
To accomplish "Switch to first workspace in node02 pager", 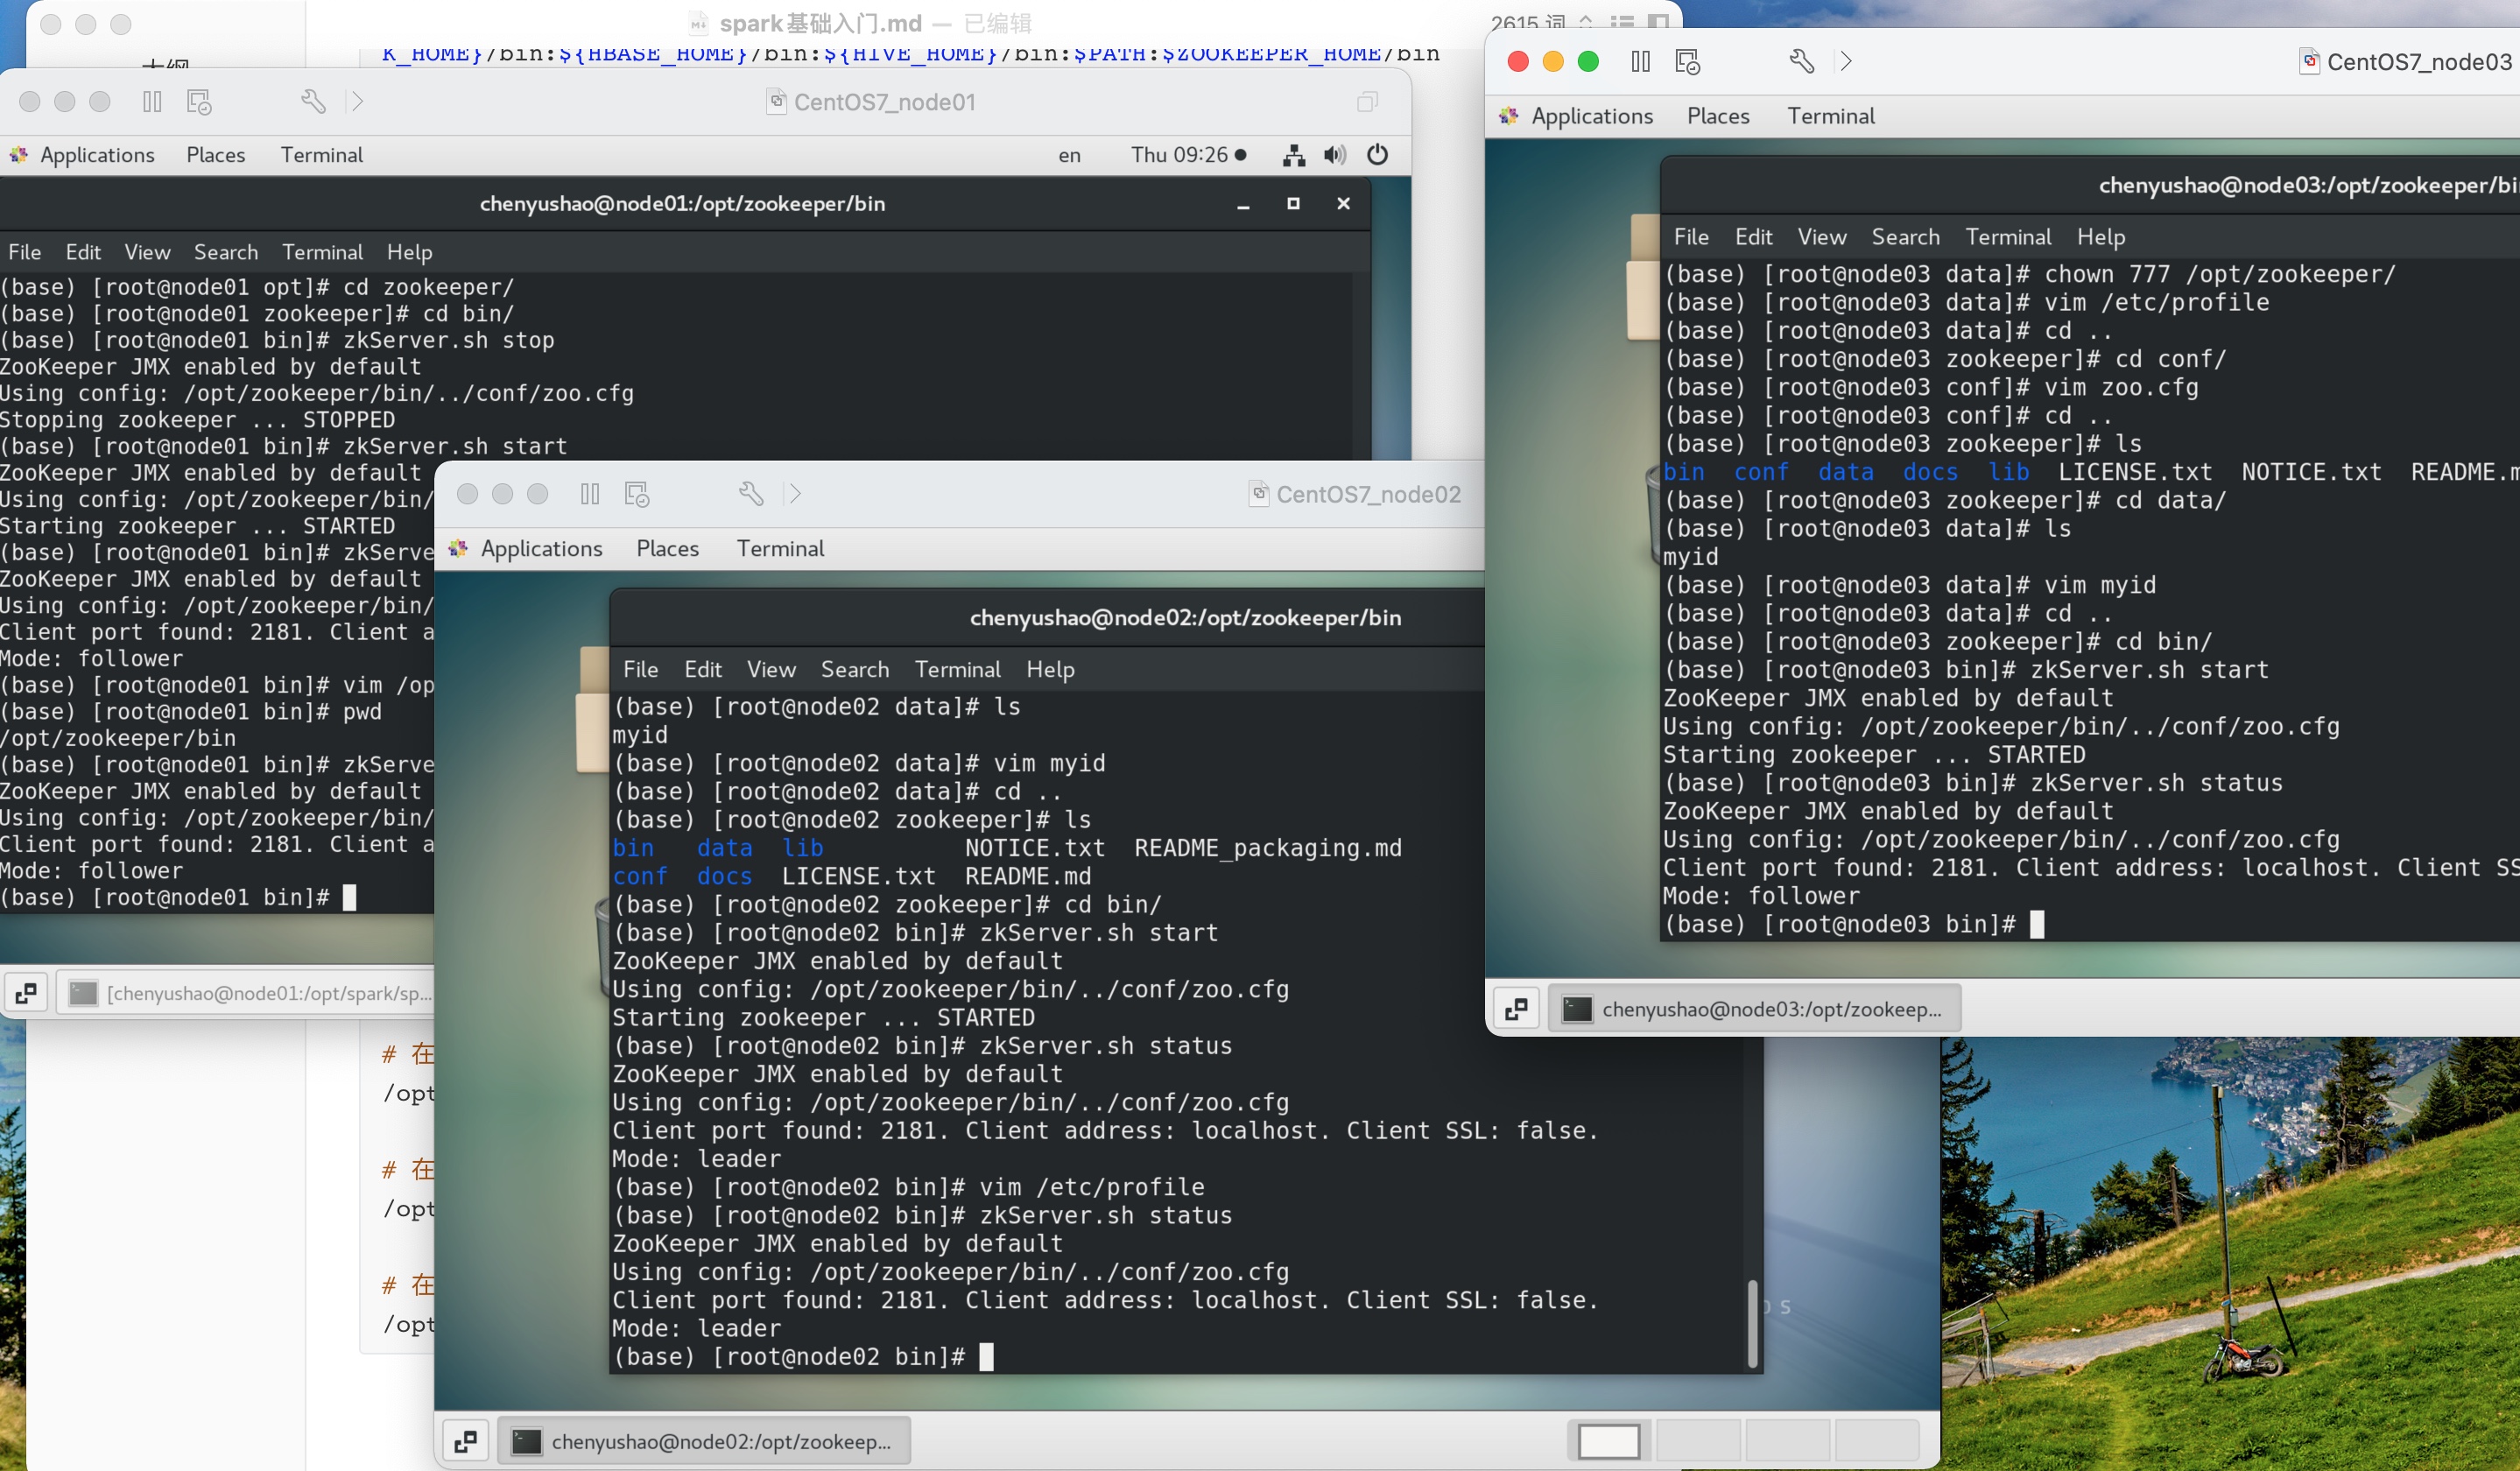I will point(1609,1442).
